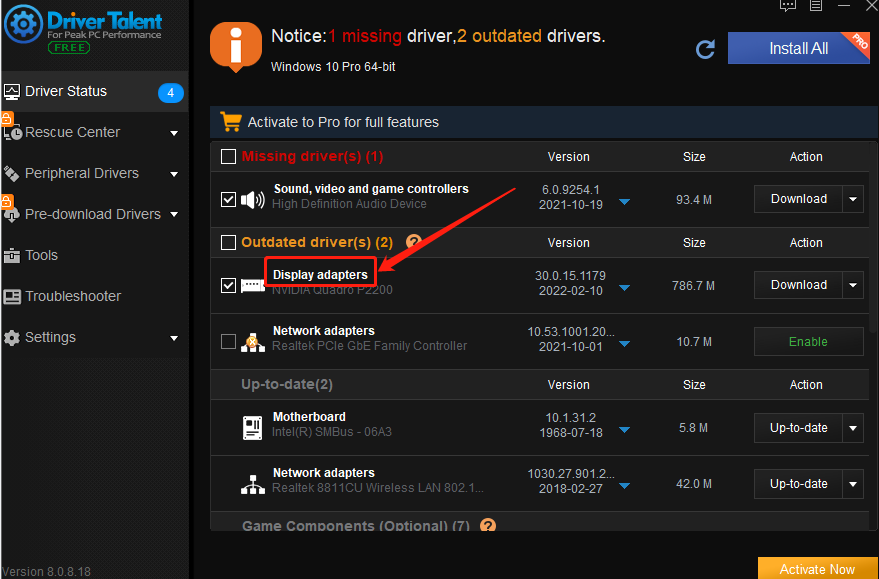Viewport: 879px width, 579px height.
Task: Uncheck the NVIDIA Quadro P2200 checkbox
Action: [228, 285]
